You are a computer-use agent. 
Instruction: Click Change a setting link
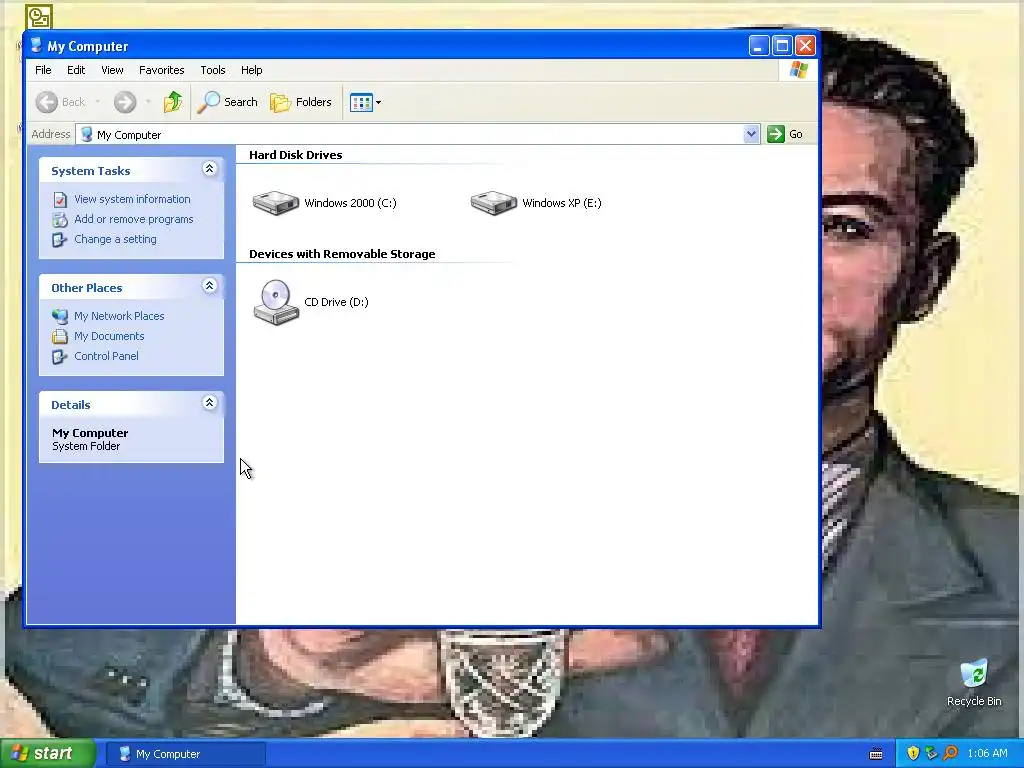(115, 239)
